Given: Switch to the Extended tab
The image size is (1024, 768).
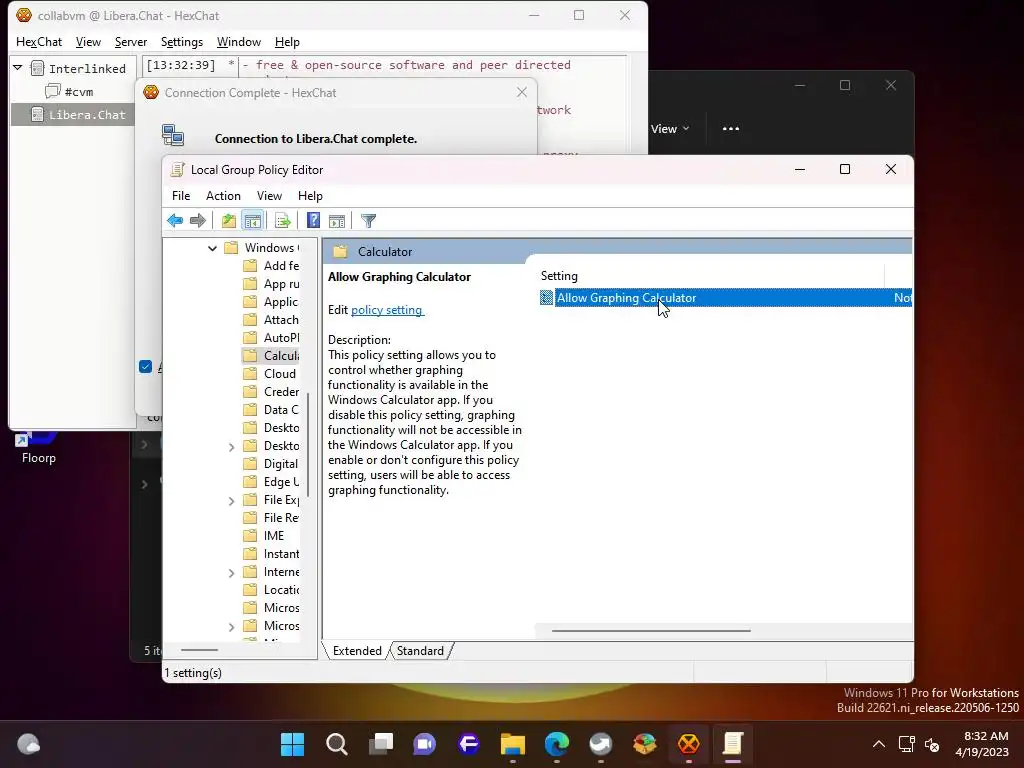Looking at the screenshot, I should tap(357, 651).
